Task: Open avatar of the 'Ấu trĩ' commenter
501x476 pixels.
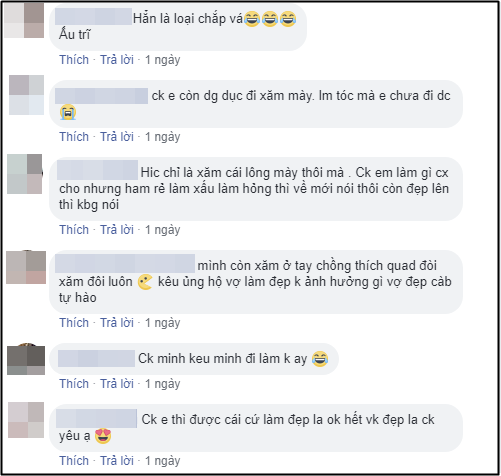Action: (x=24, y=20)
